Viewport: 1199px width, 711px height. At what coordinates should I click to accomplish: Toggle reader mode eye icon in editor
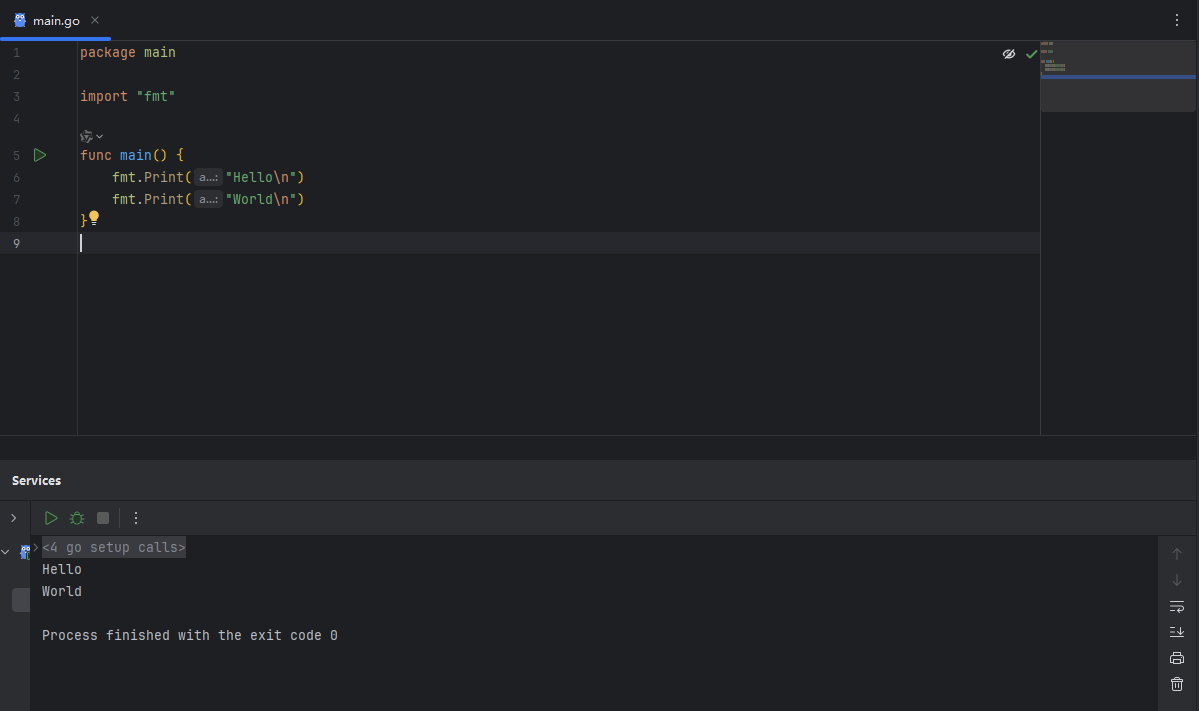pyautogui.click(x=1009, y=54)
